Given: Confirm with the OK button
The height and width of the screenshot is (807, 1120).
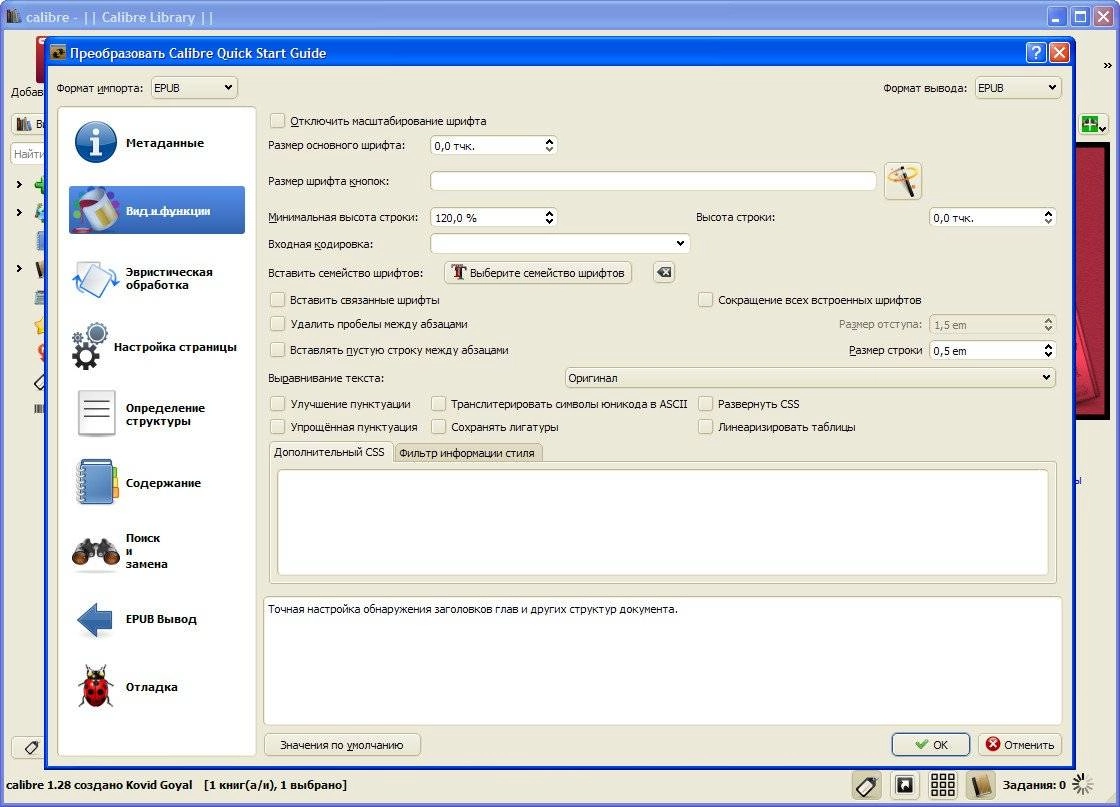Looking at the screenshot, I should (x=931, y=745).
